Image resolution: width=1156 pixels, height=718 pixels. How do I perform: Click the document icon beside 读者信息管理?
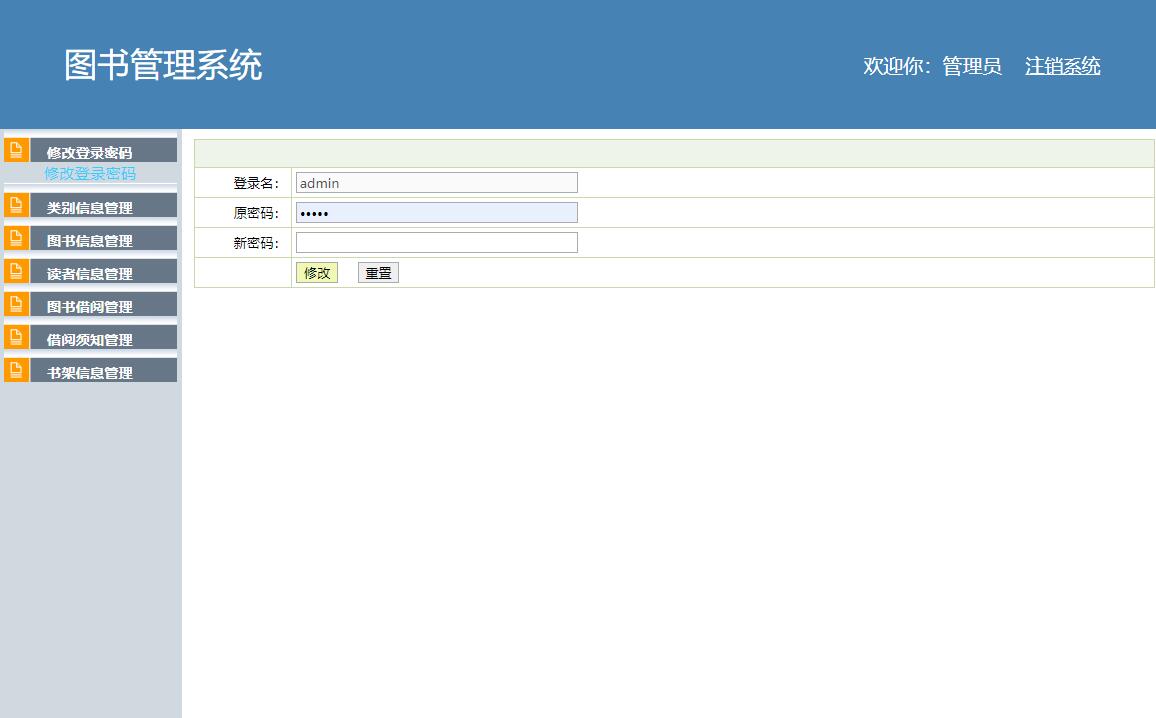click(15, 271)
